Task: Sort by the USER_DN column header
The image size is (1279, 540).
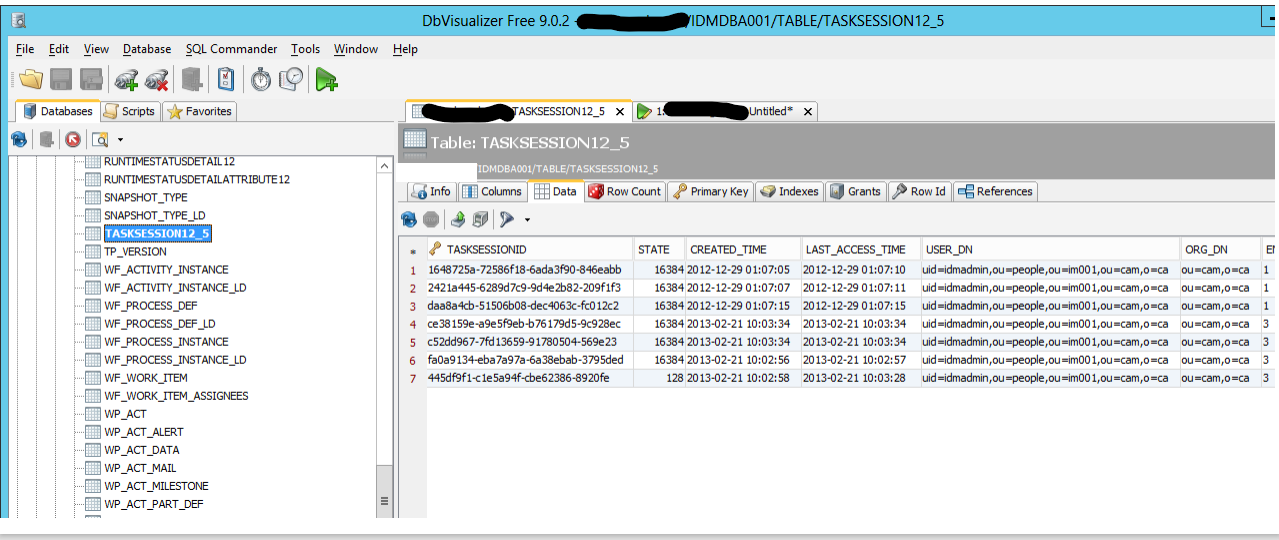Action: (1049, 249)
